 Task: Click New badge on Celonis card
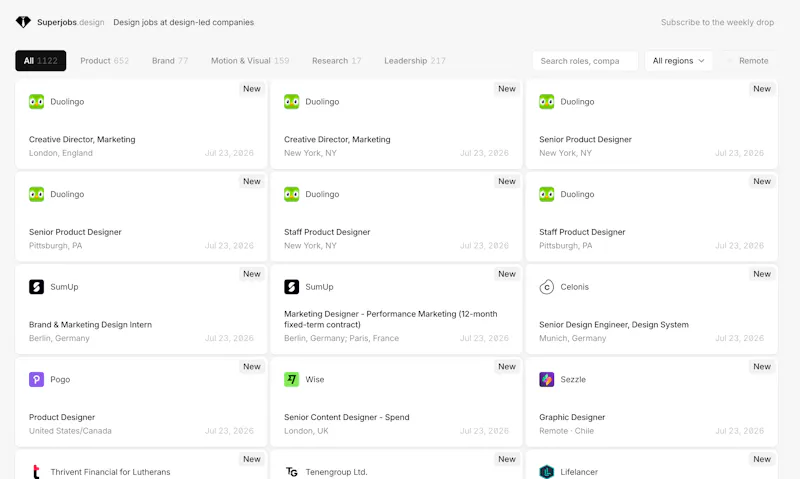(762, 274)
